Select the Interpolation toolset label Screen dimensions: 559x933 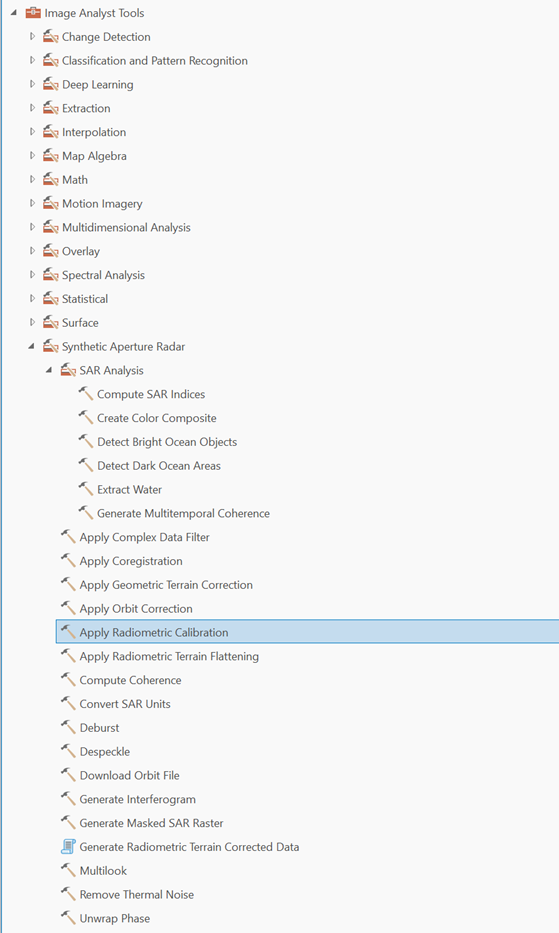tap(94, 132)
